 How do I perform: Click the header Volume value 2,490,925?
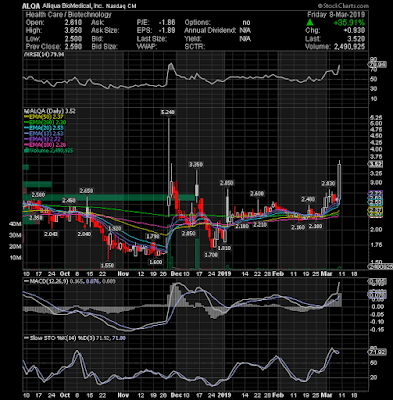349,47
